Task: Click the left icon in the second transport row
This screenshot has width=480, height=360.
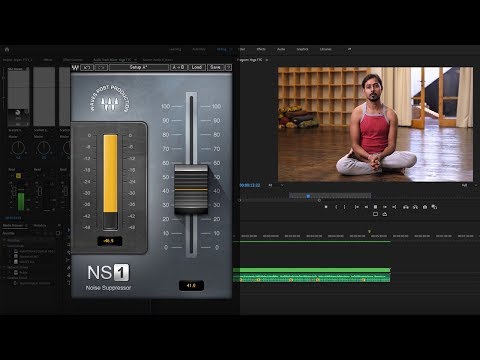Action: [375, 214]
